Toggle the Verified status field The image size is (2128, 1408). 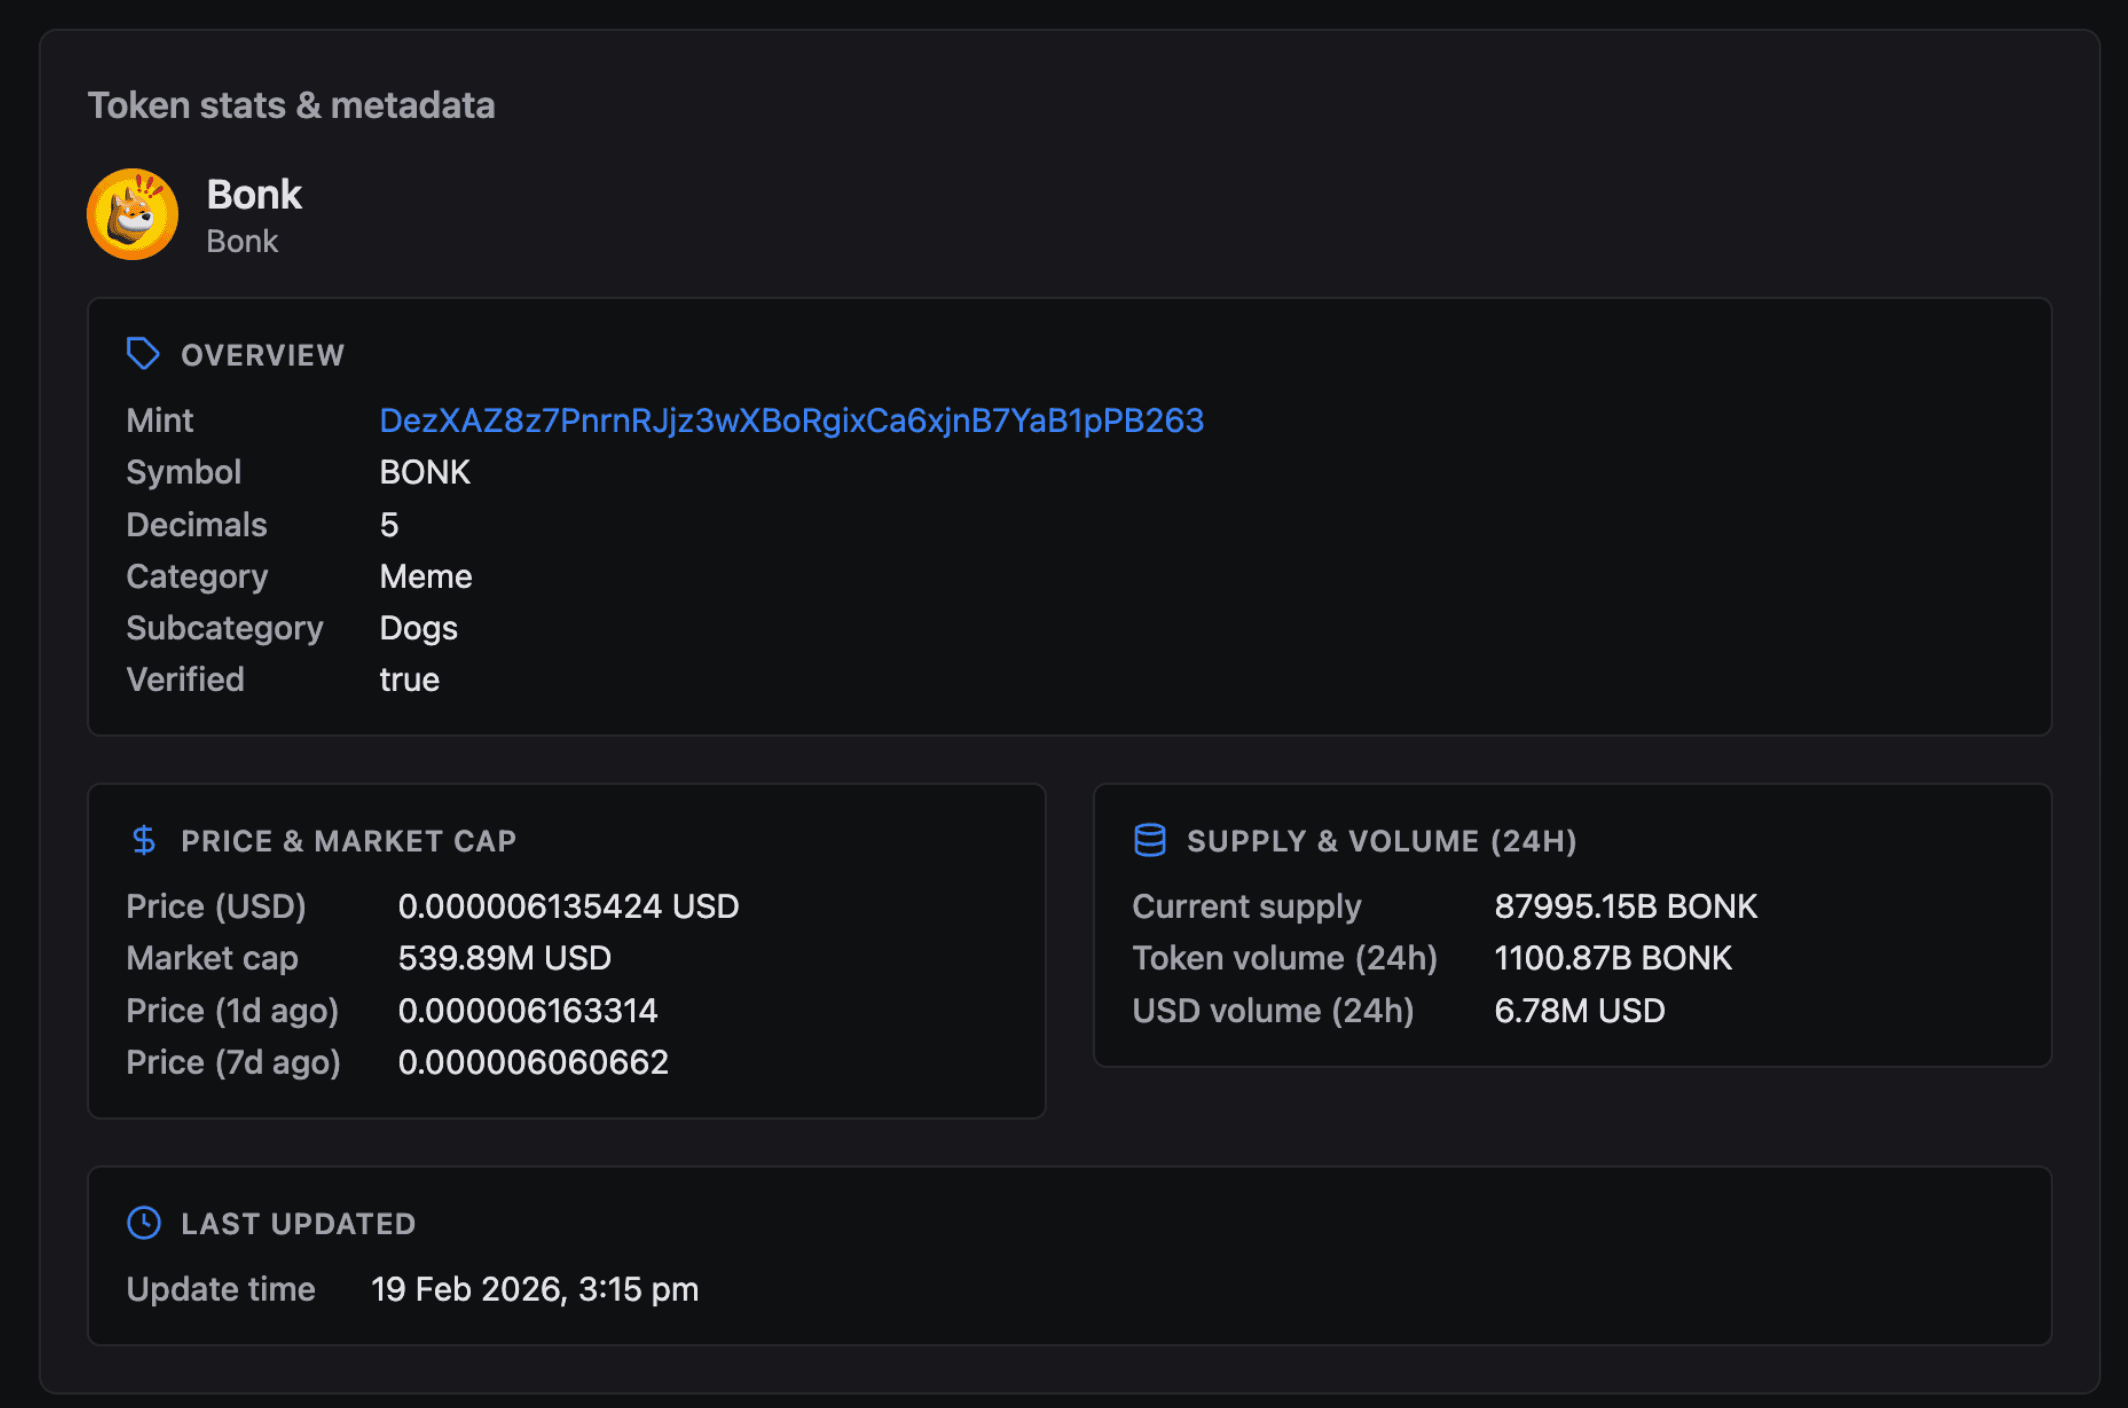pos(186,679)
